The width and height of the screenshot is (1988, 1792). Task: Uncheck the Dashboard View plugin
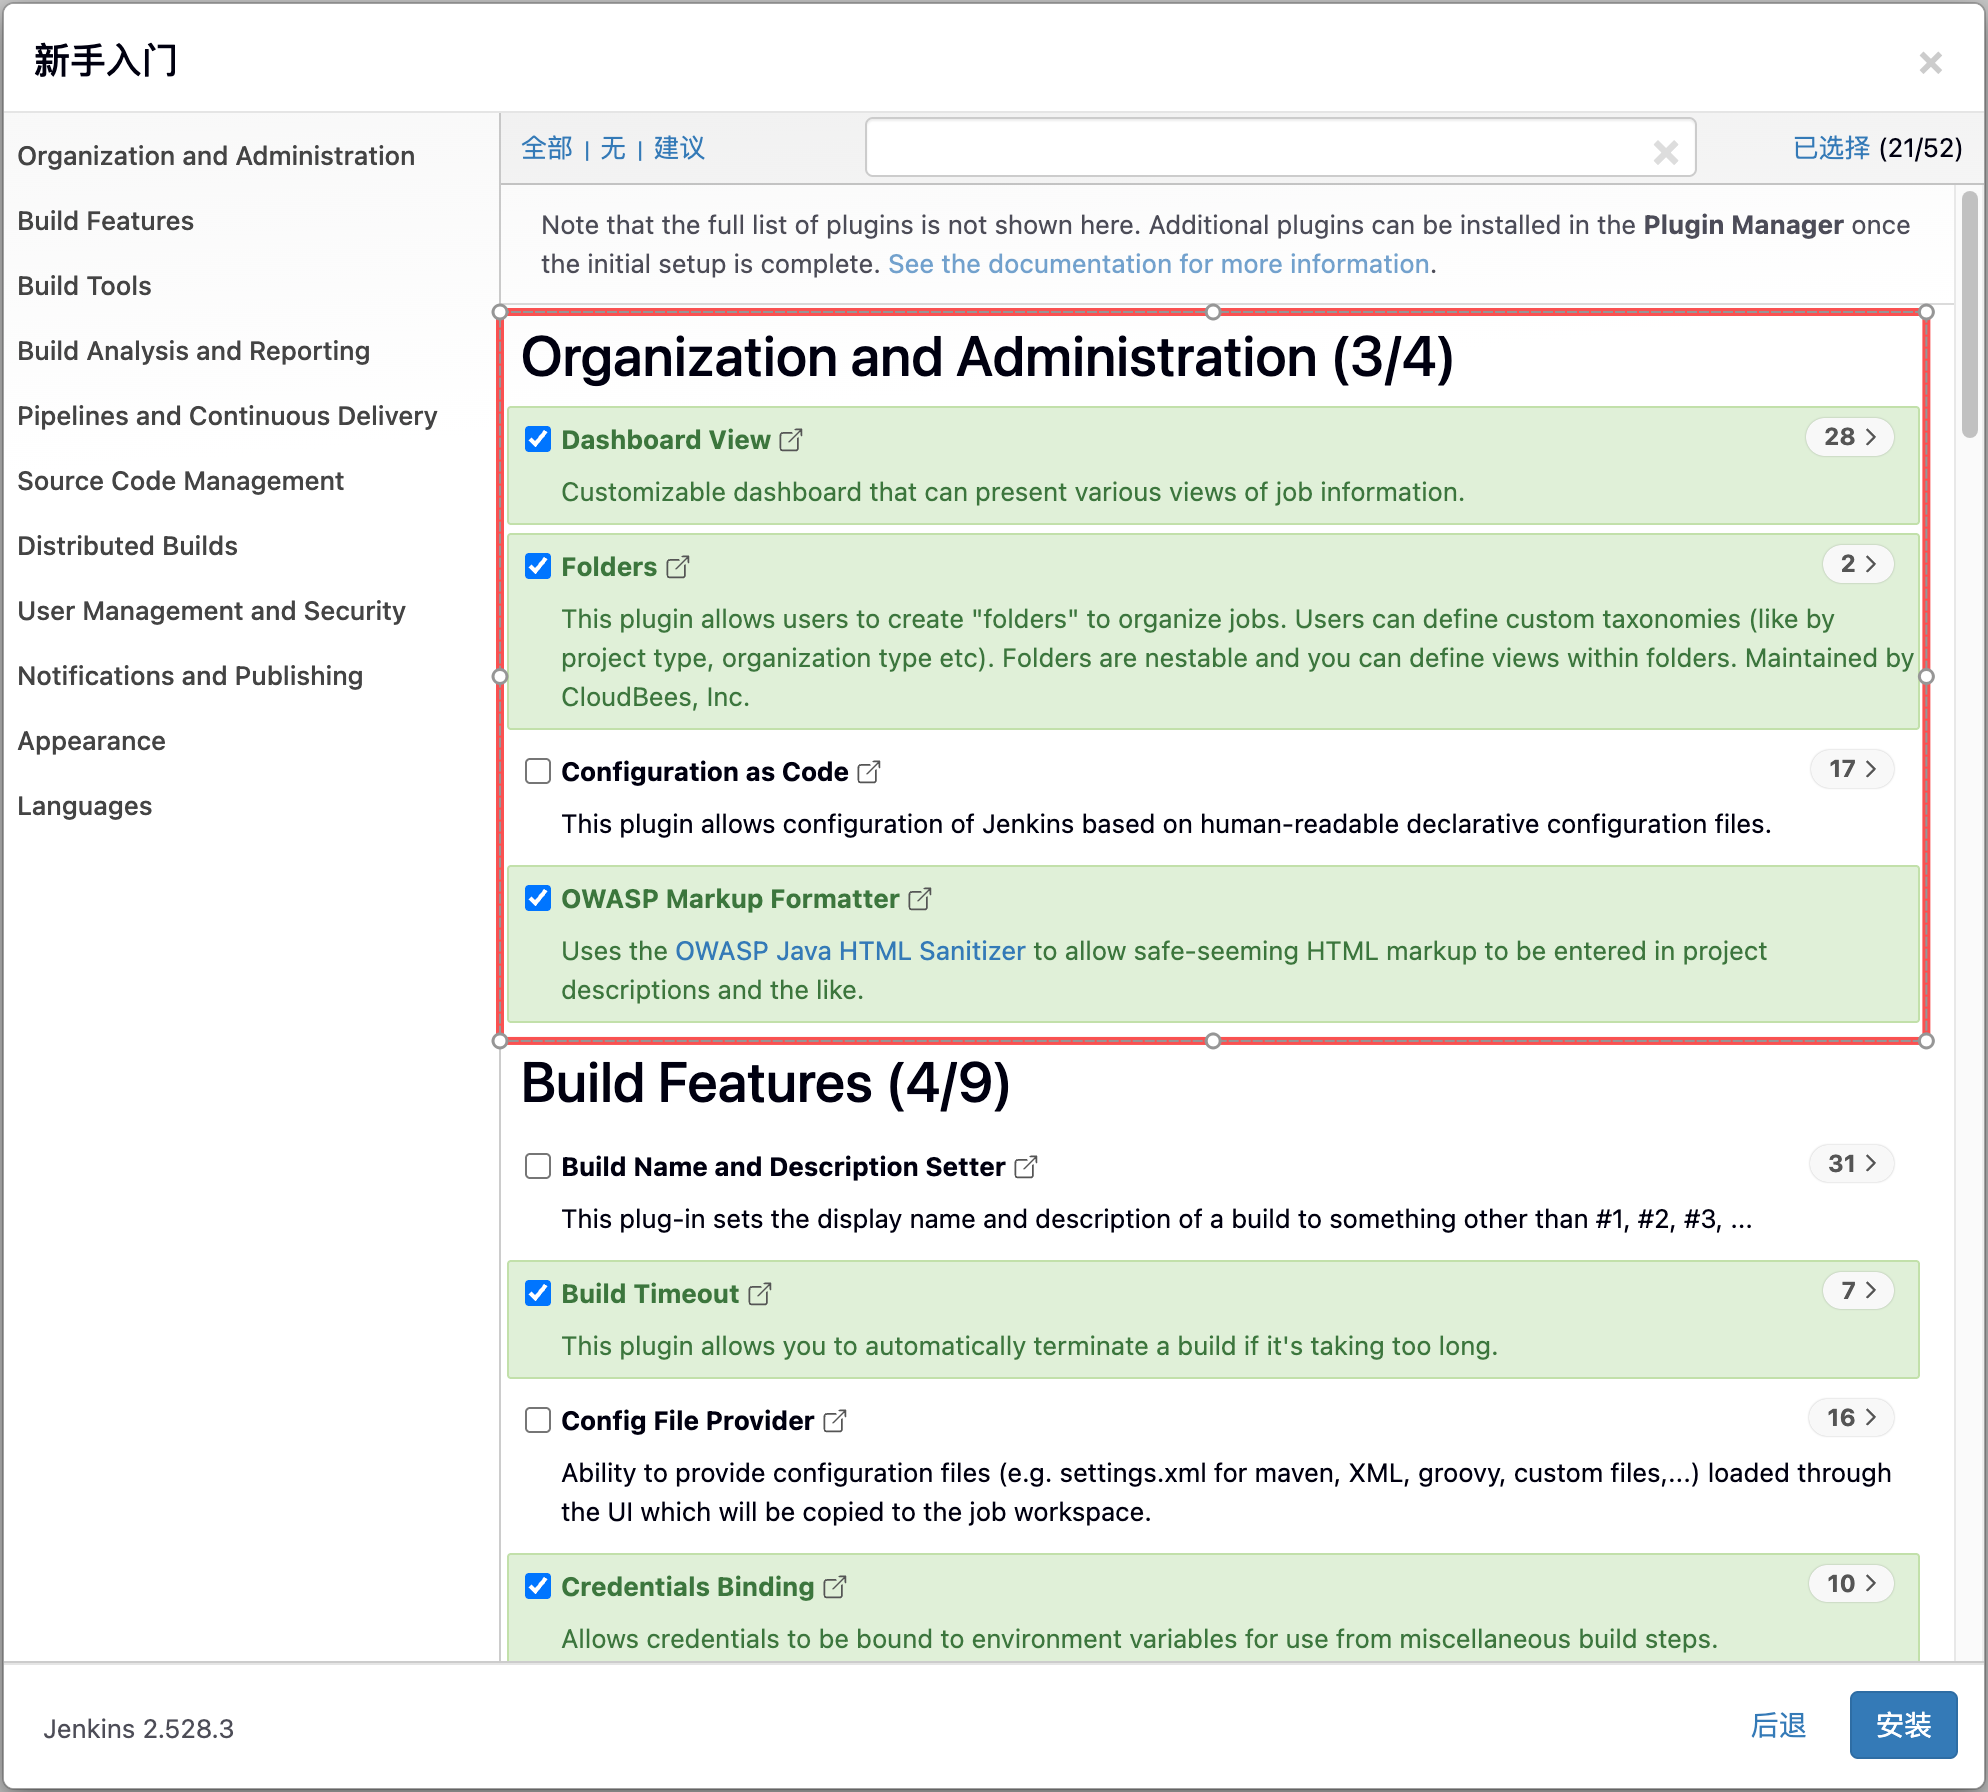point(538,439)
